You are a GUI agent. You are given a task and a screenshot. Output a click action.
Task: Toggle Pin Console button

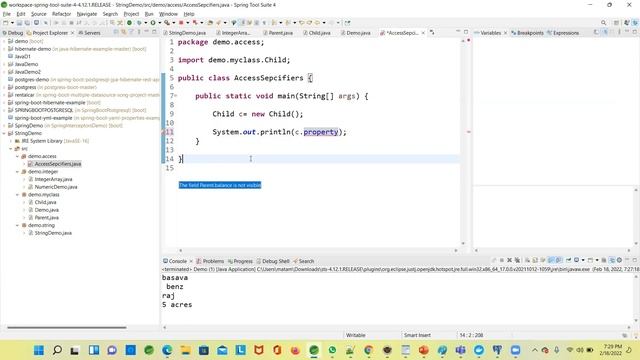[x=569, y=260]
